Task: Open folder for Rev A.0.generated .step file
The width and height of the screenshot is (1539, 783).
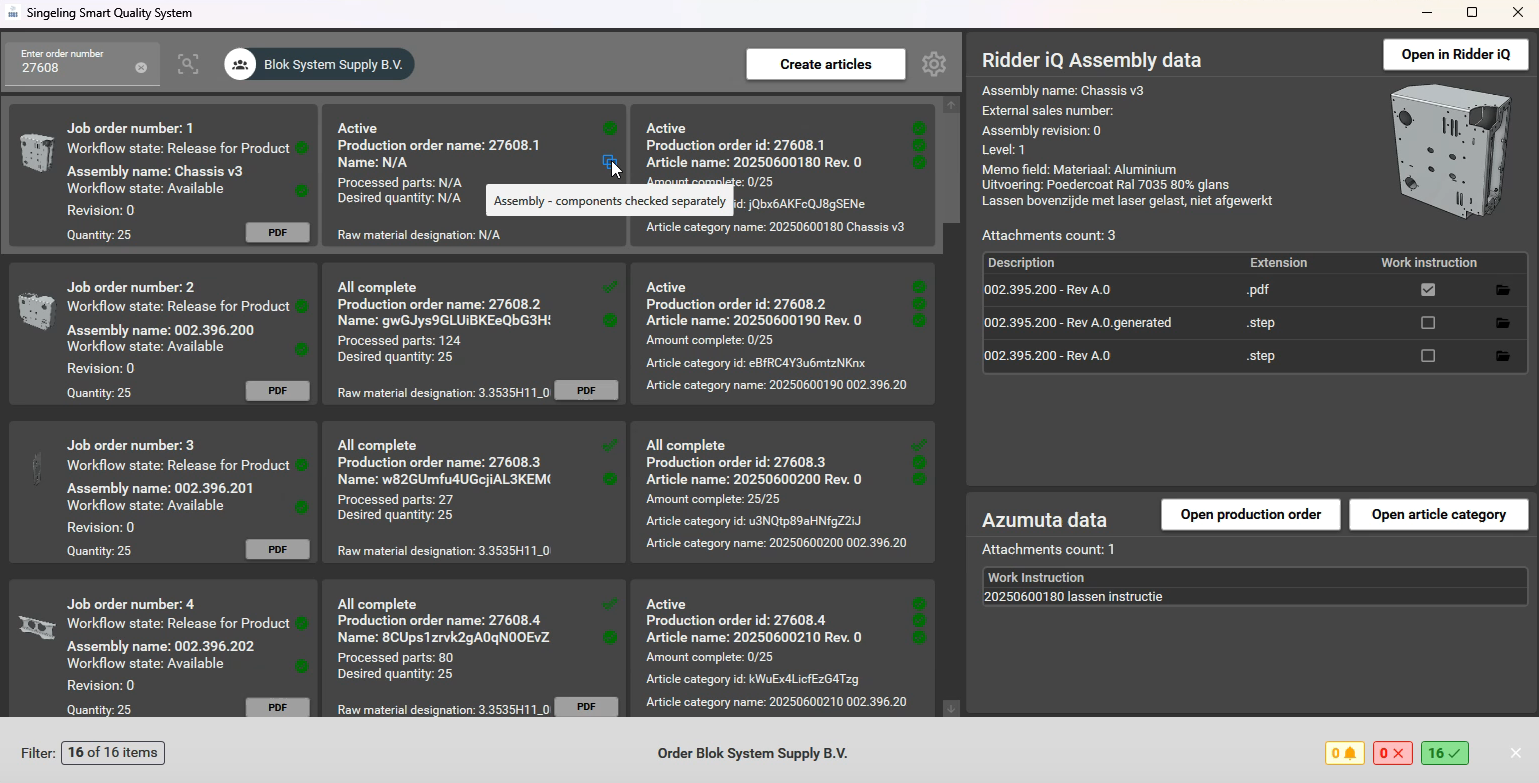Action: click(1502, 323)
